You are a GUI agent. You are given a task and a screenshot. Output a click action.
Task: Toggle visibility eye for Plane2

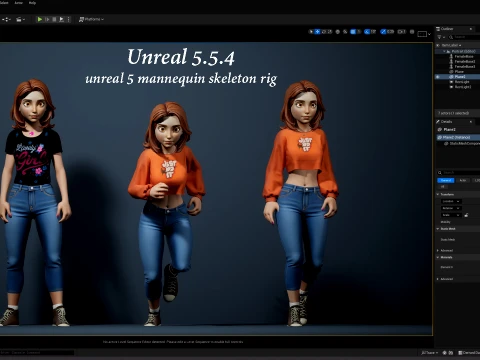click(x=438, y=77)
